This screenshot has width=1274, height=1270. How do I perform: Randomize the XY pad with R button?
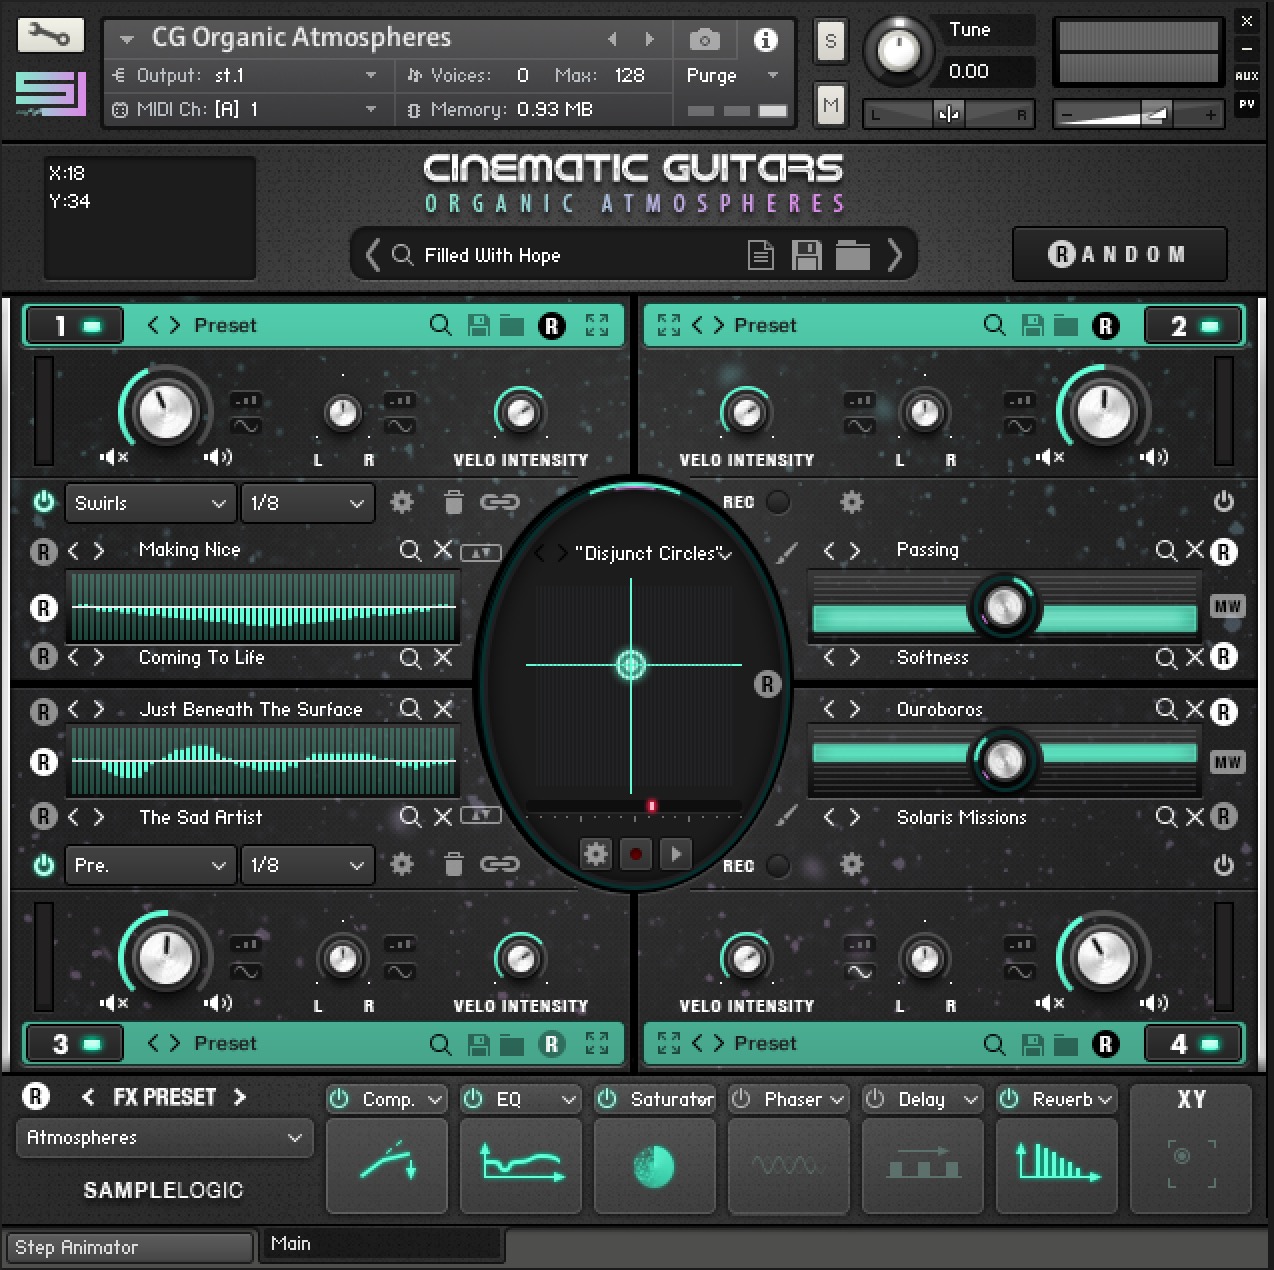tap(767, 684)
